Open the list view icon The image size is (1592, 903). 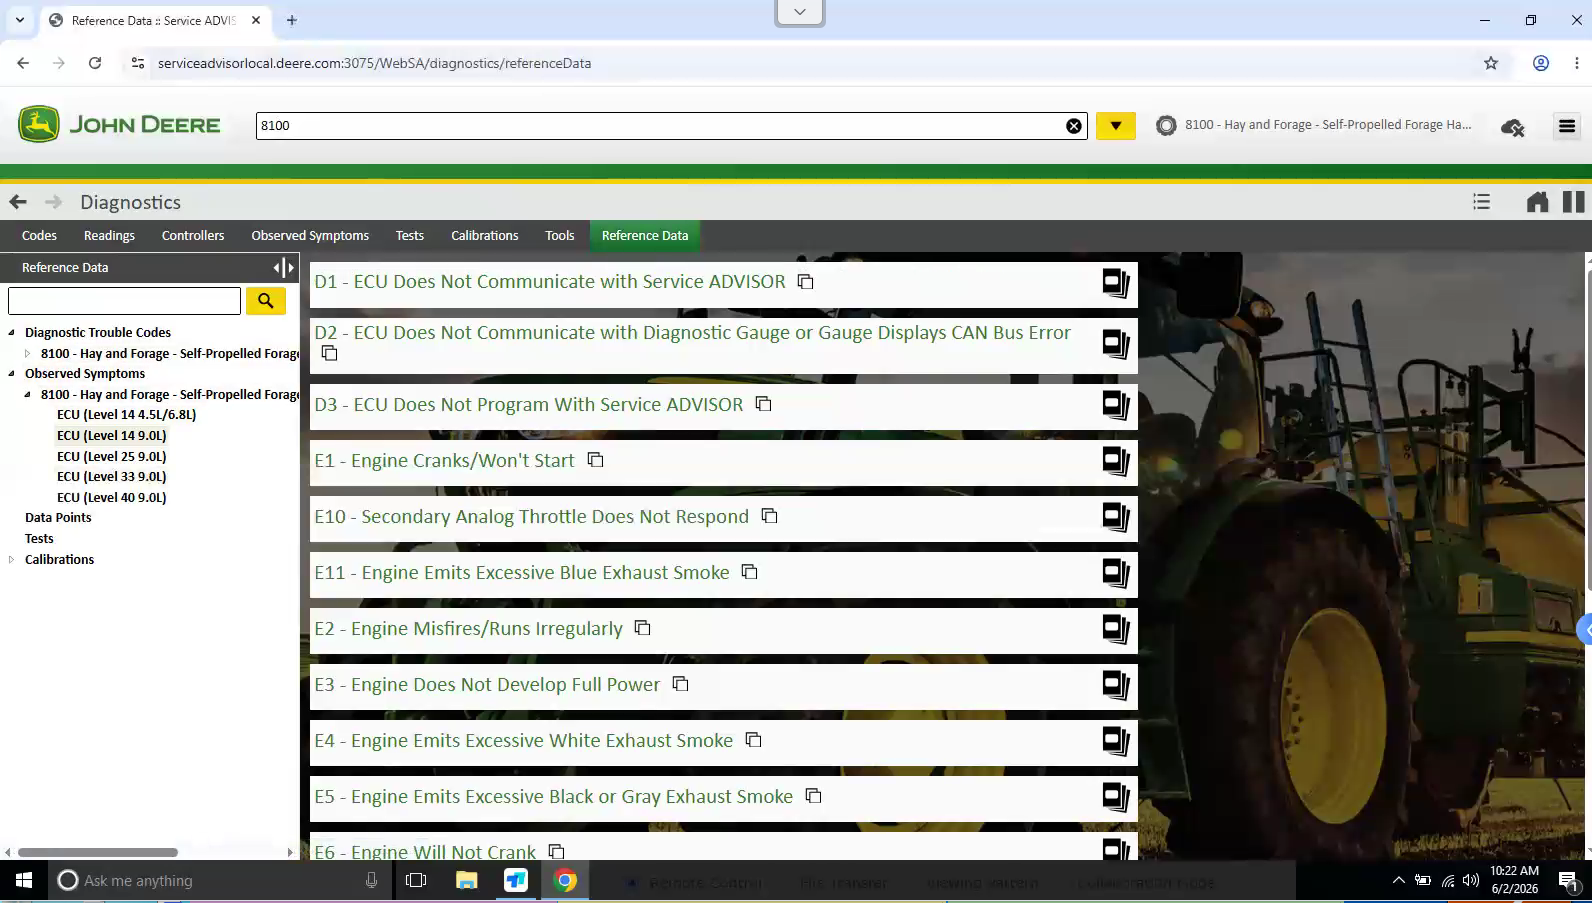(x=1481, y=202)
